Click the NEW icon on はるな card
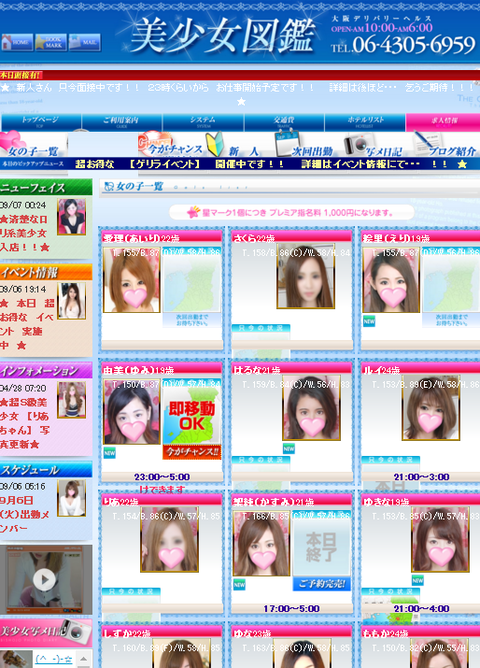This screenshot has width=480, height=668. tap(289, 448)
